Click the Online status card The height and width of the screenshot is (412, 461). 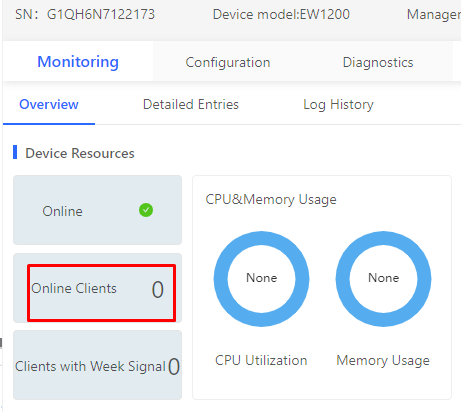click(97, 210)
